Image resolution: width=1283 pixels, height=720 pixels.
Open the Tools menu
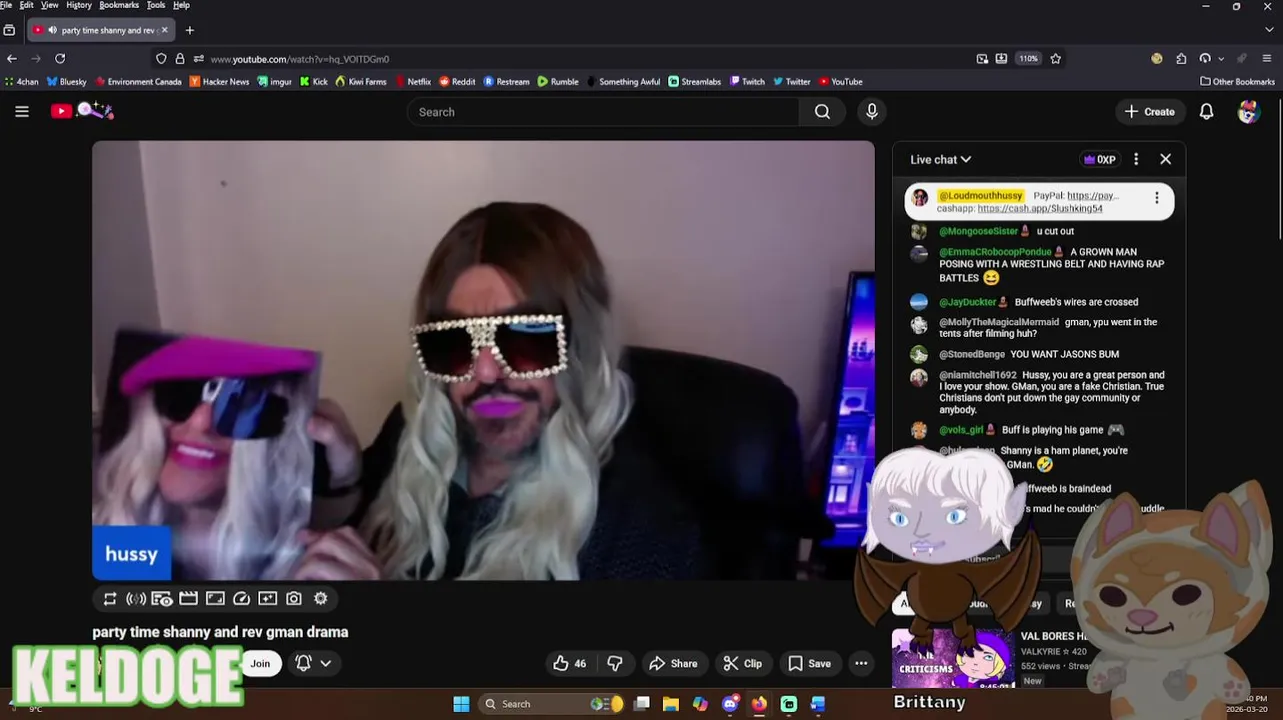click(156, 5)
